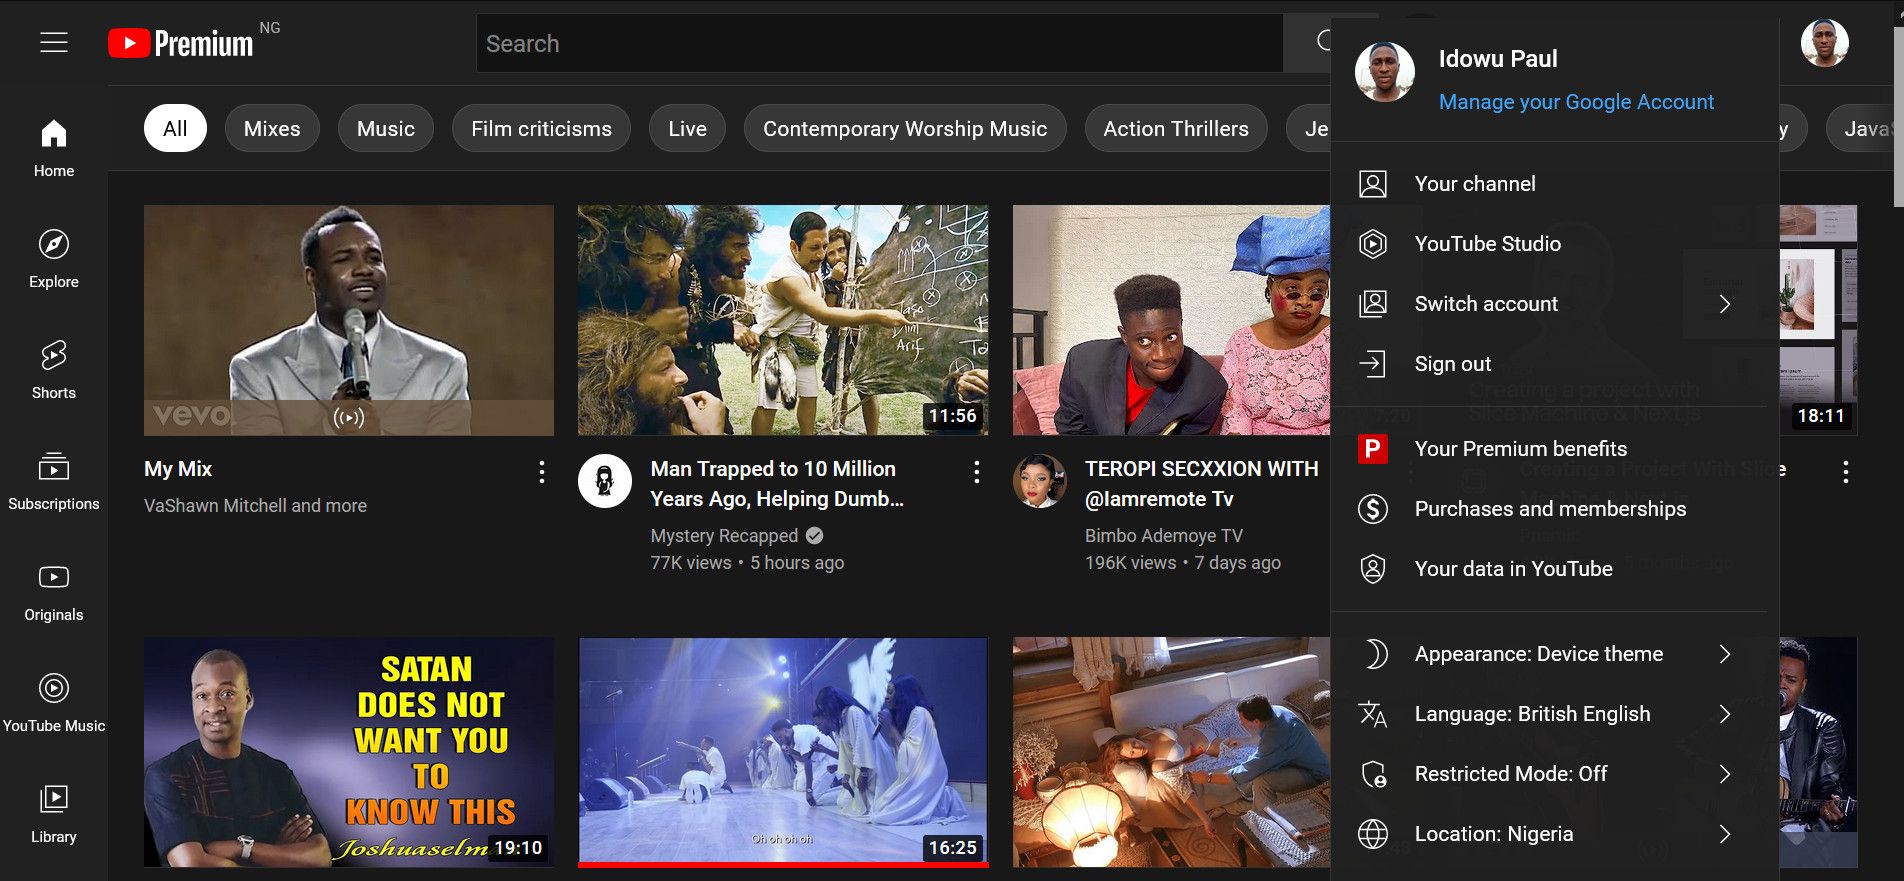This screenshot has width=1904, height=881.
Task: Open options menu for Slice Machine video
Action: [1846, 472]
